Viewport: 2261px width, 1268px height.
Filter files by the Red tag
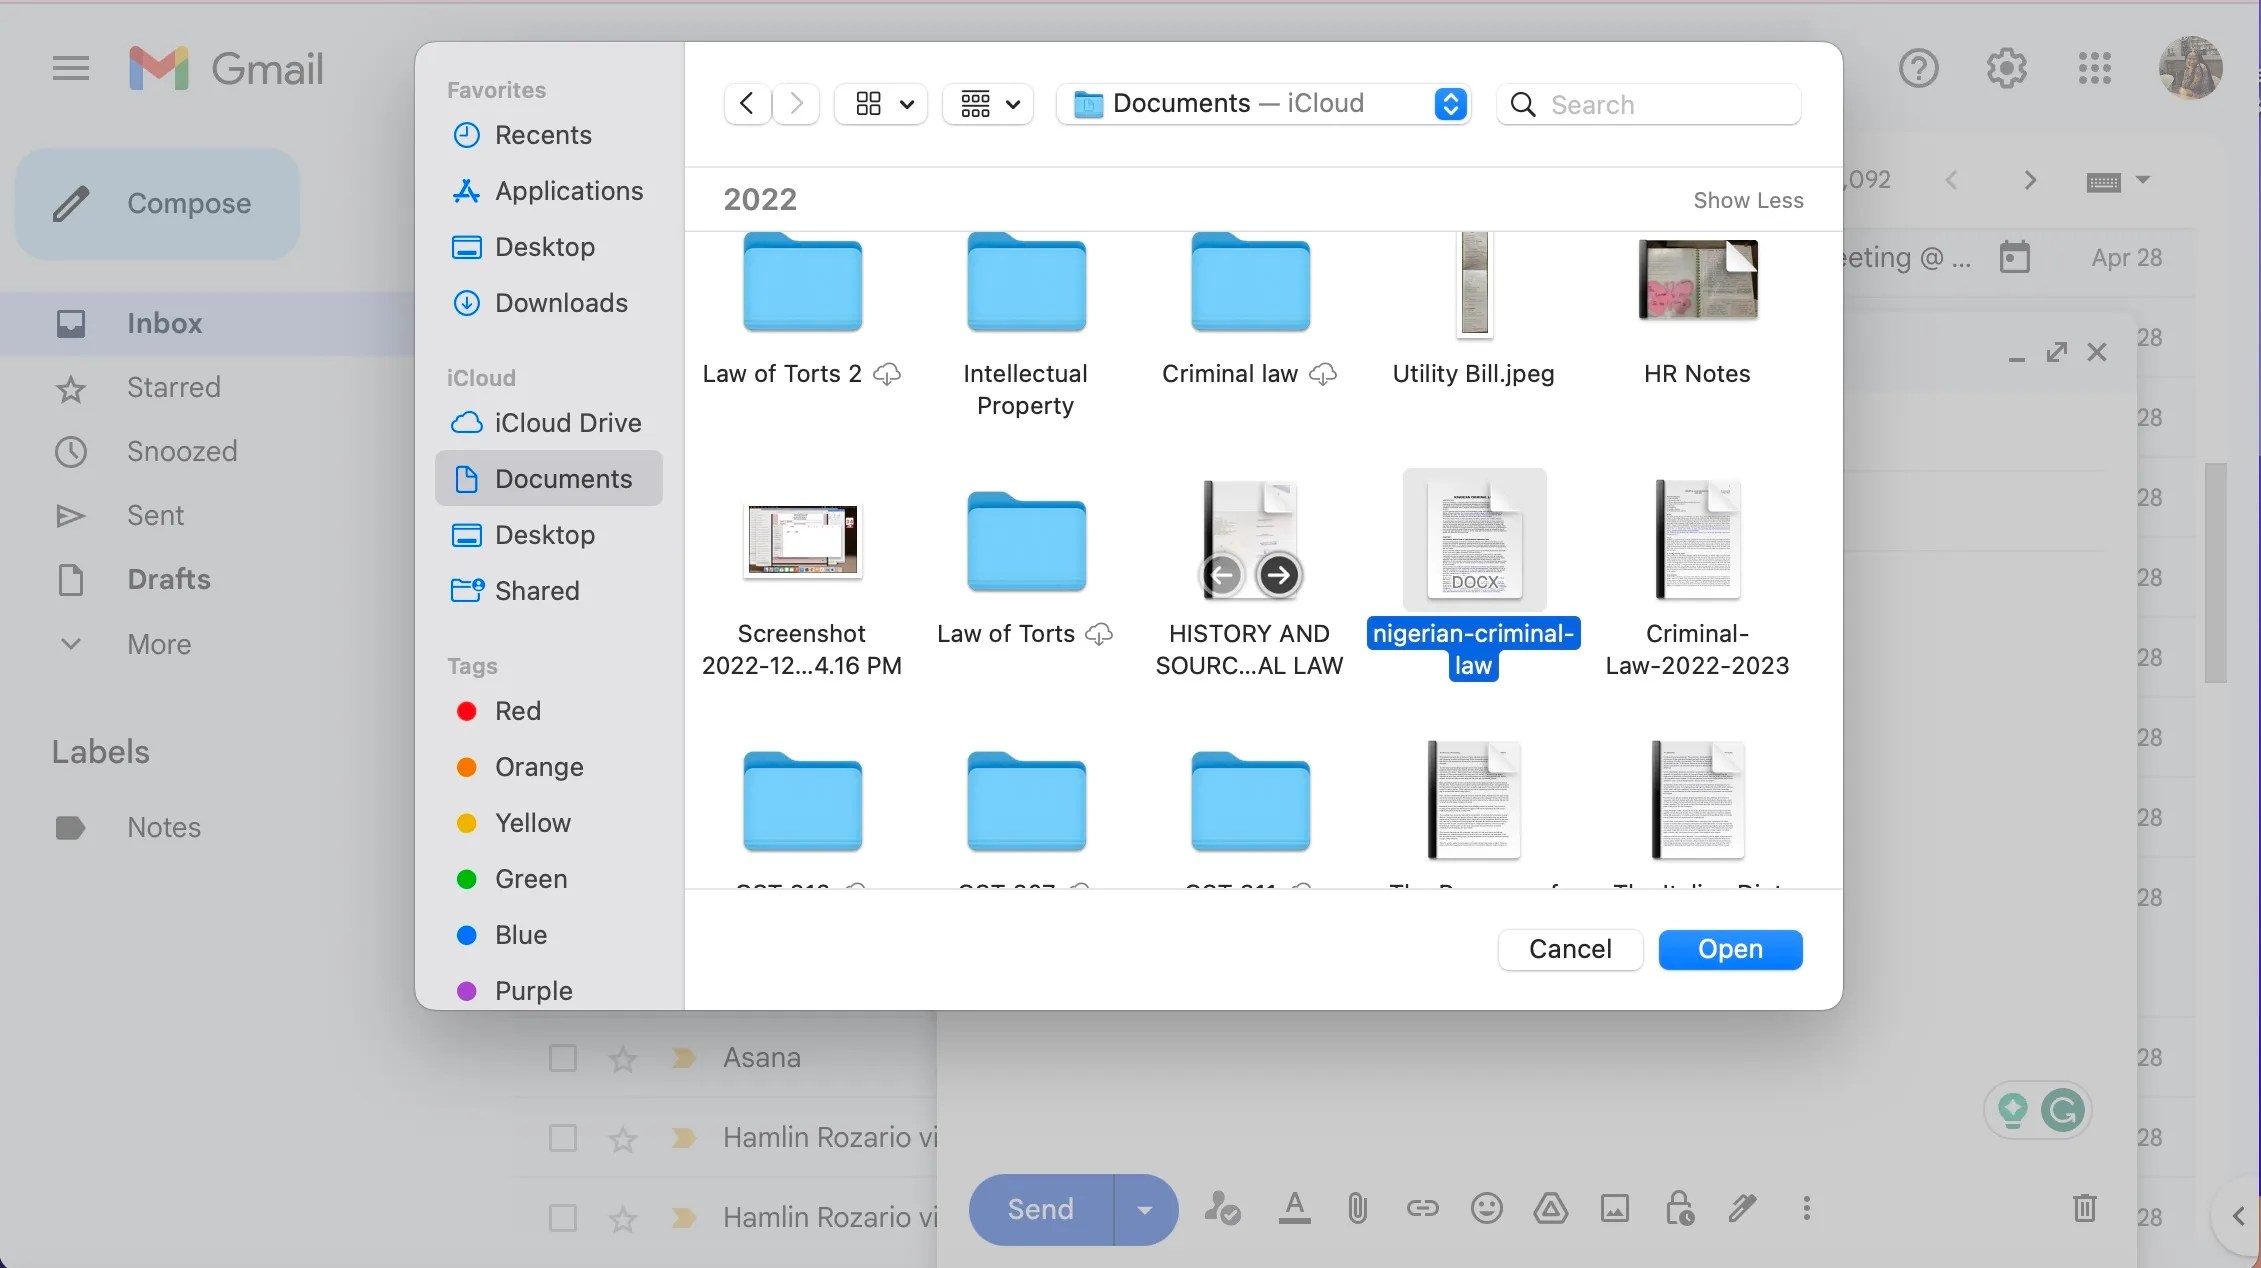pos(518,711)
